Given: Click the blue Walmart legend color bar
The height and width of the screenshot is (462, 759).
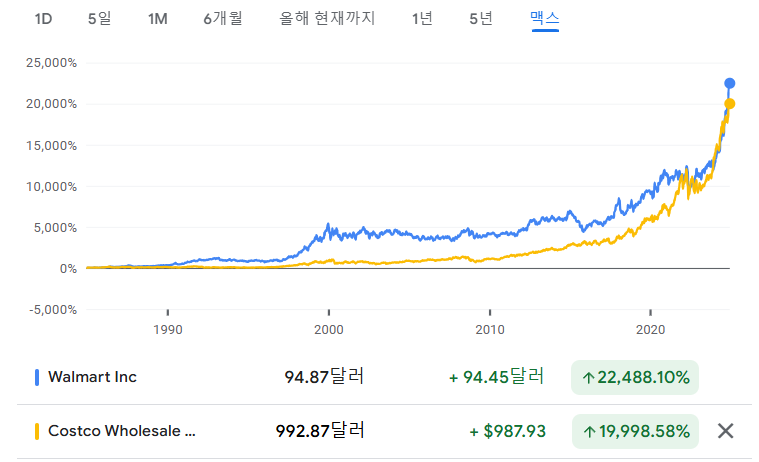Looking at the screenshot, I should [x=37, y=377].
